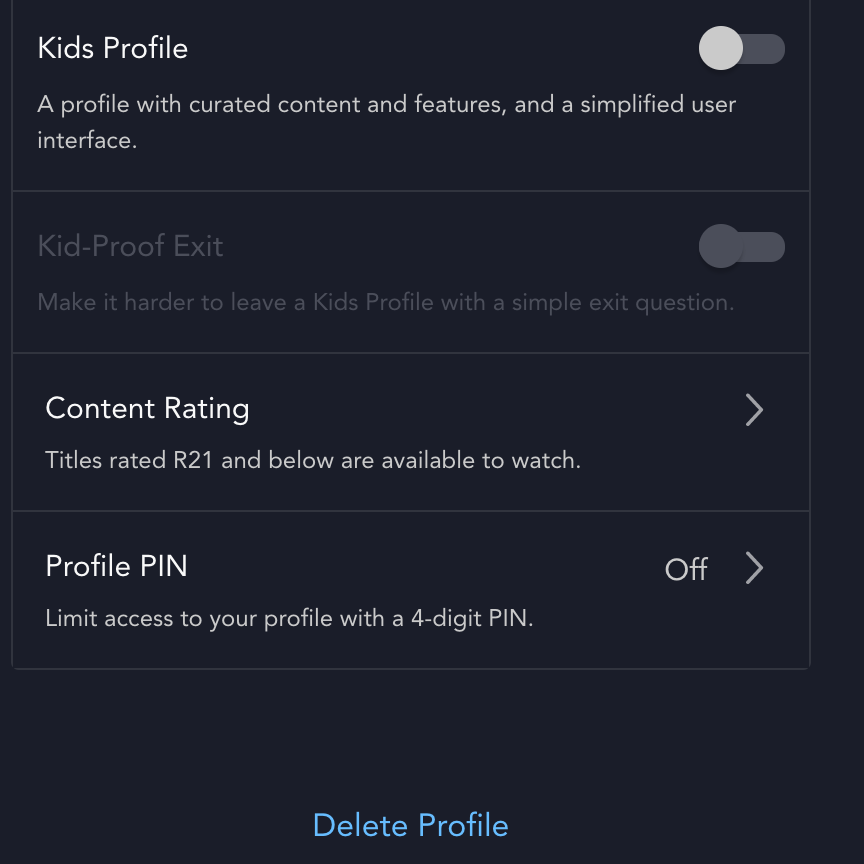Click 'R21' in the rating description
This screenshot has height=864, width=864.
[191, 461]
